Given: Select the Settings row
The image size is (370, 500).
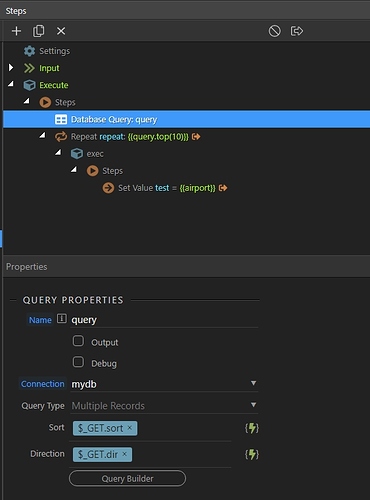Looking at the screenshot, I should (x=186, y=51).
